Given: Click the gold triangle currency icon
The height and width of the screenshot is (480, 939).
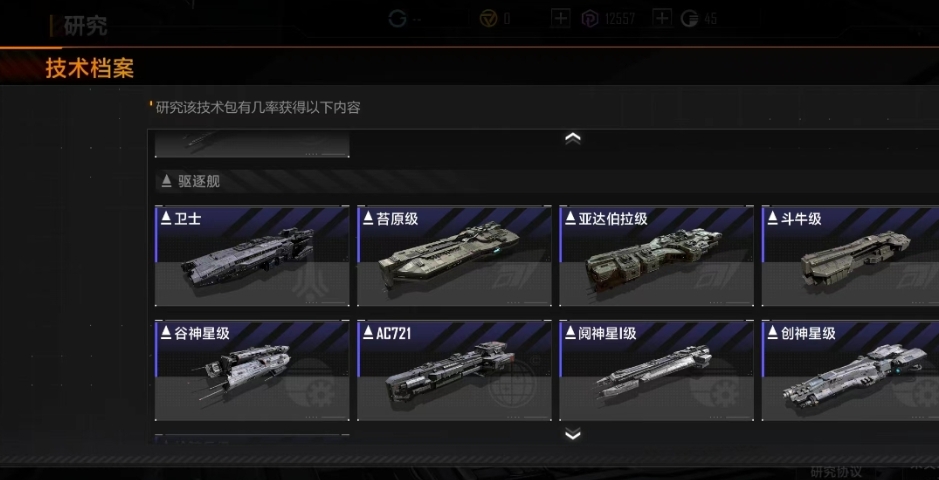Looking at the screenshot, I should (488, 19).
